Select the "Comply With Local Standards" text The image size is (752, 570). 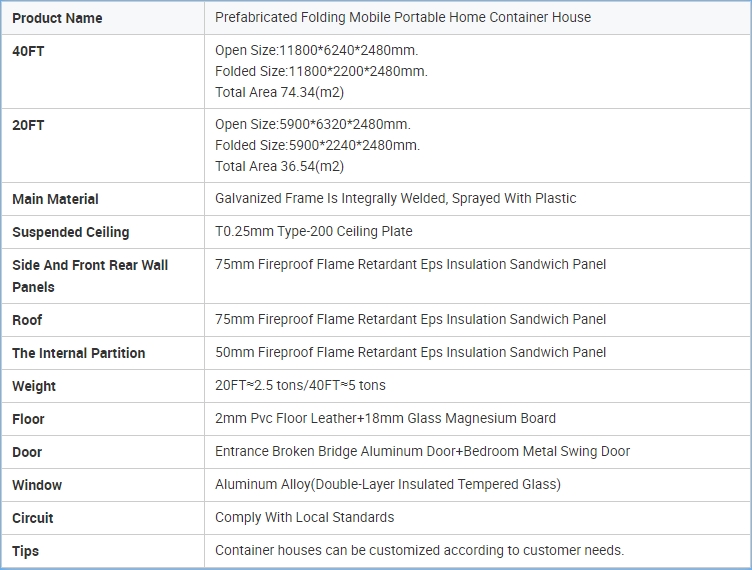[304, 517]
